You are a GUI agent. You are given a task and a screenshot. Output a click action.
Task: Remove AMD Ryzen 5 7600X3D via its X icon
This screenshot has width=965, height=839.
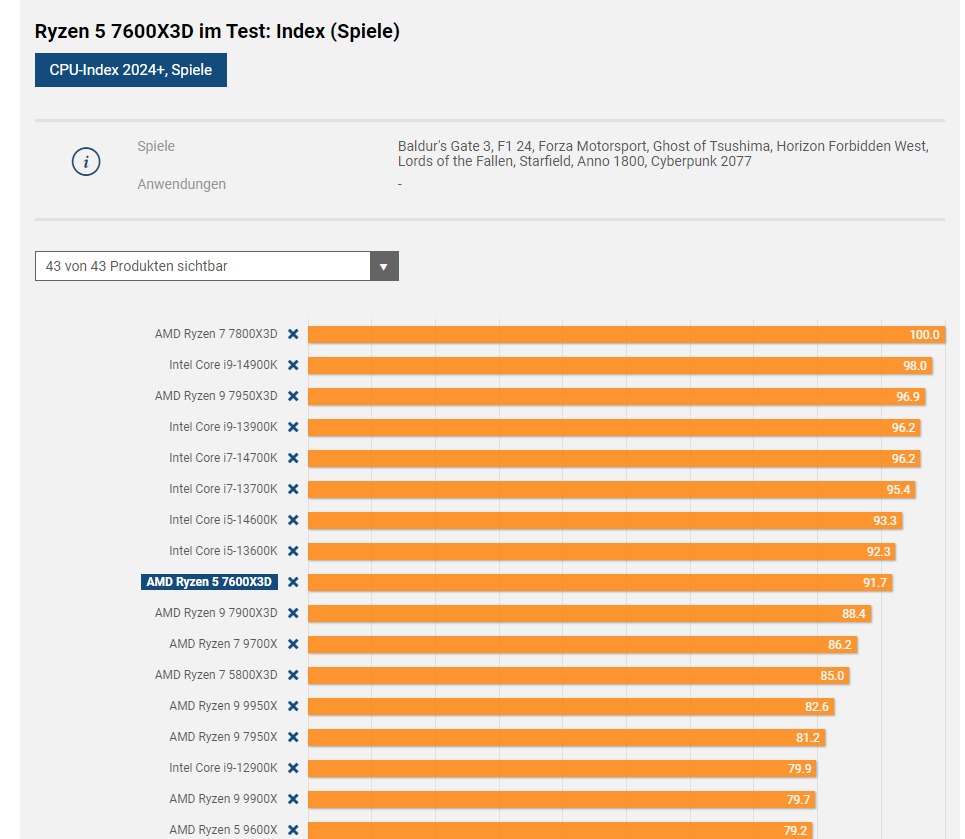(x=293, y=582)
